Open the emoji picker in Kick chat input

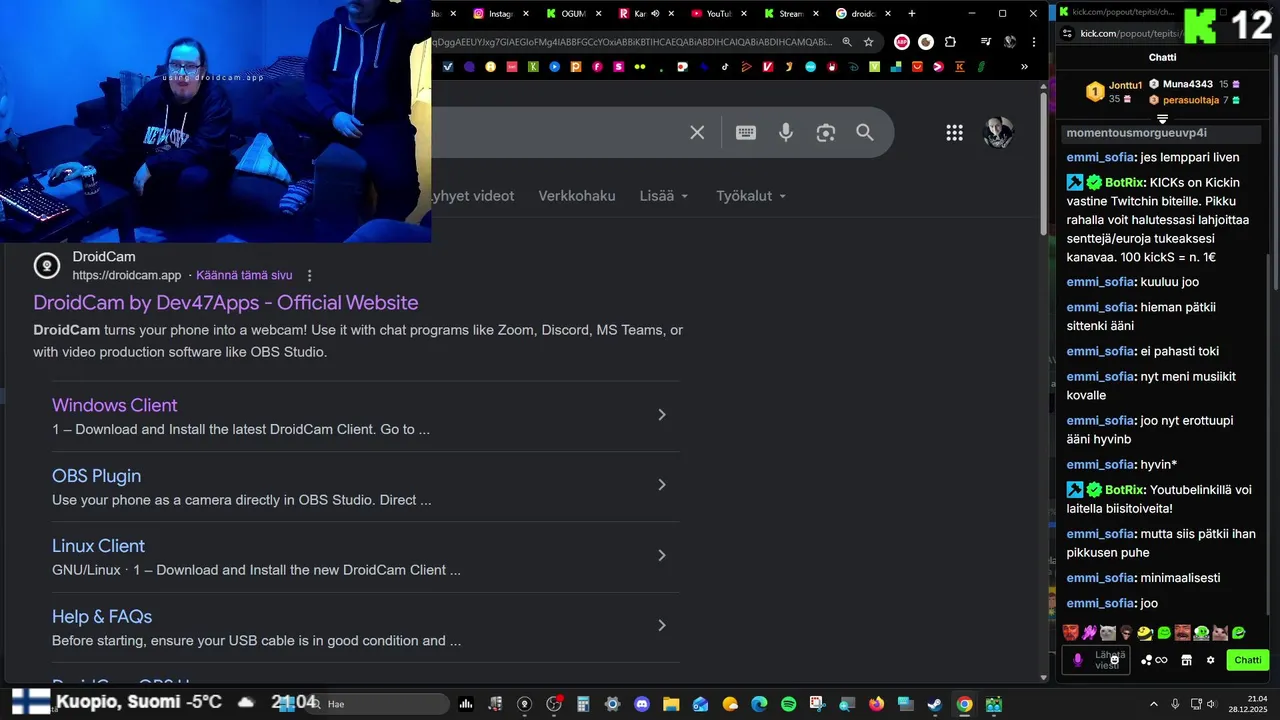tap(1115, 660)
